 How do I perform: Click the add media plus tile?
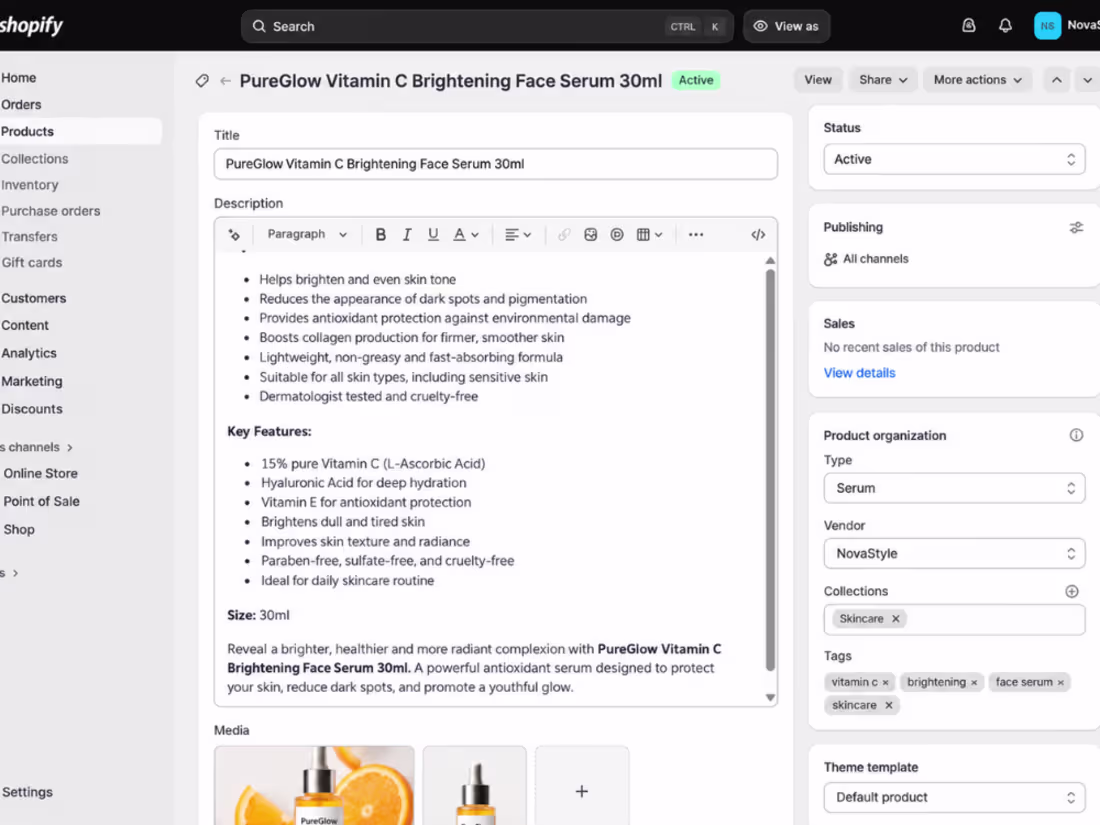[582, 786]
